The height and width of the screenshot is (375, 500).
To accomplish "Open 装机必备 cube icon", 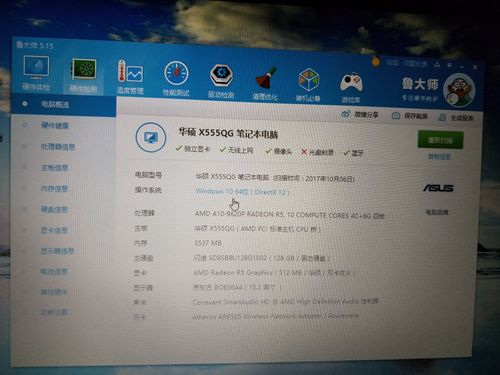I will (308, 80).
